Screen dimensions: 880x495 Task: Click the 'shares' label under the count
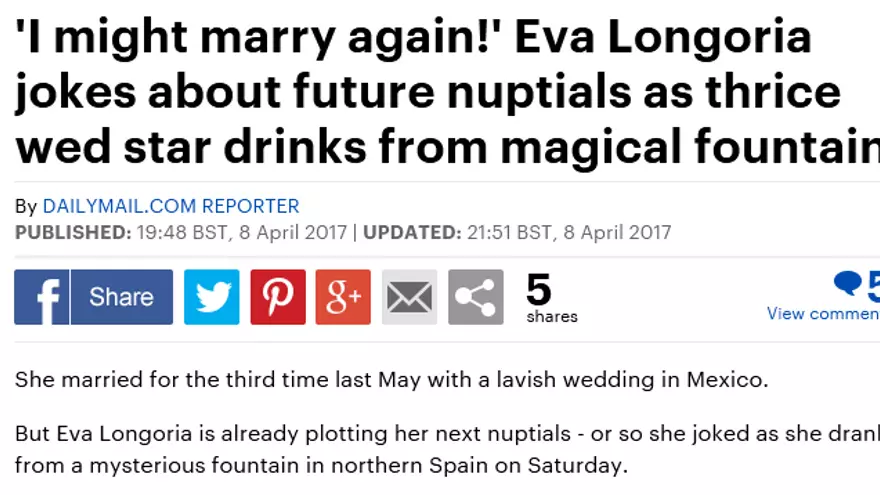click(x=552, y=317)
